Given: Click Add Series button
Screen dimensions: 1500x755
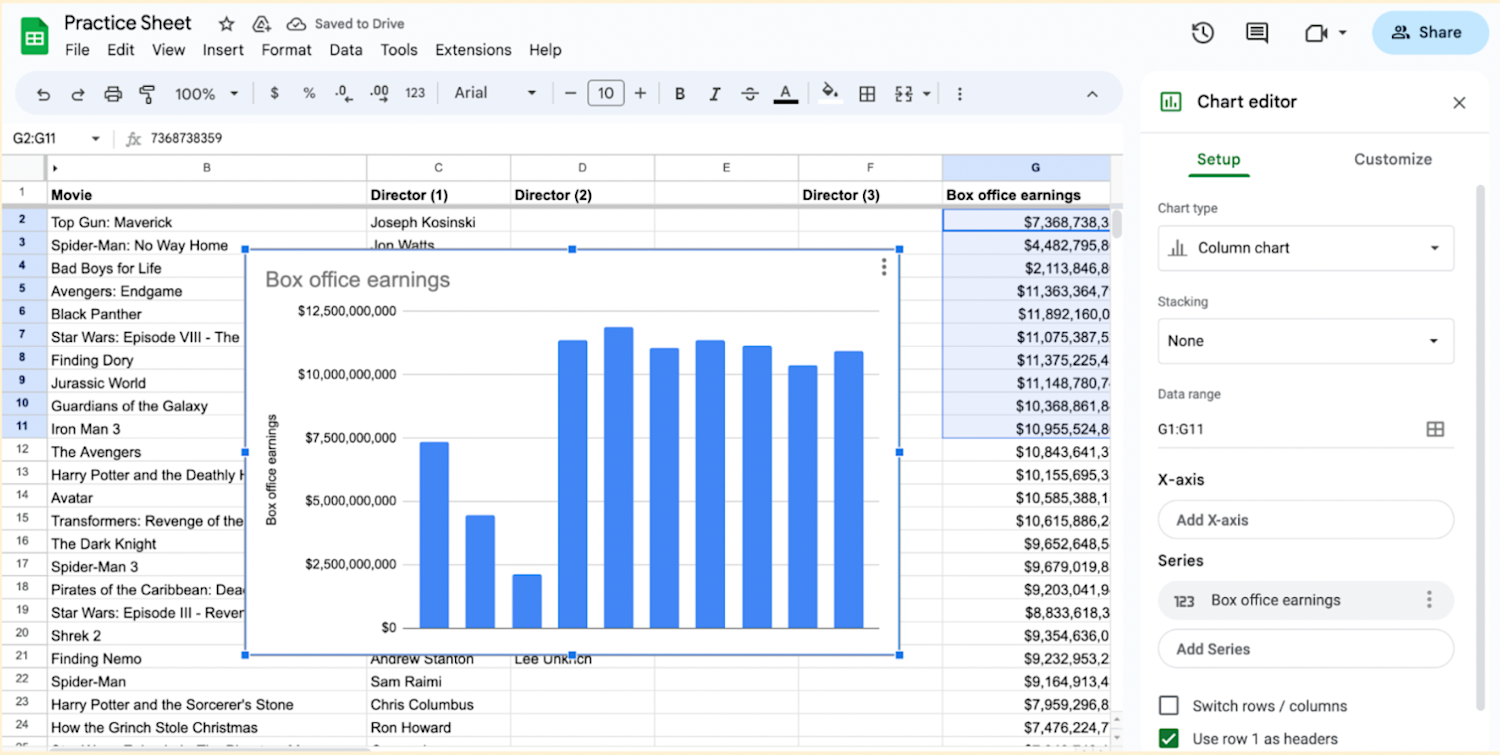Looking at the screenshot, I should click(1306, 649).
